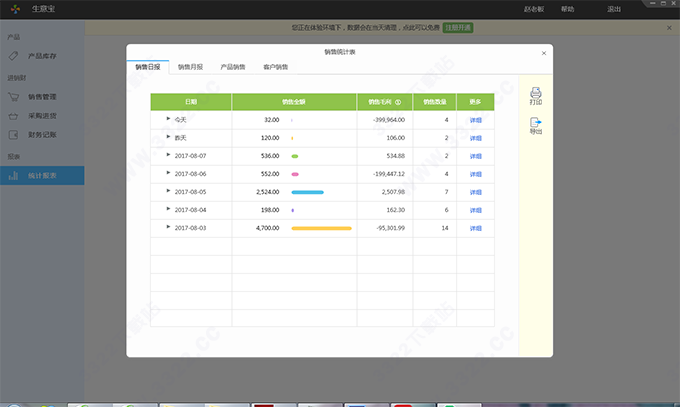Expand the 2017-08-03 row
This screenshot has width=680, height=407.
(168, 226)
